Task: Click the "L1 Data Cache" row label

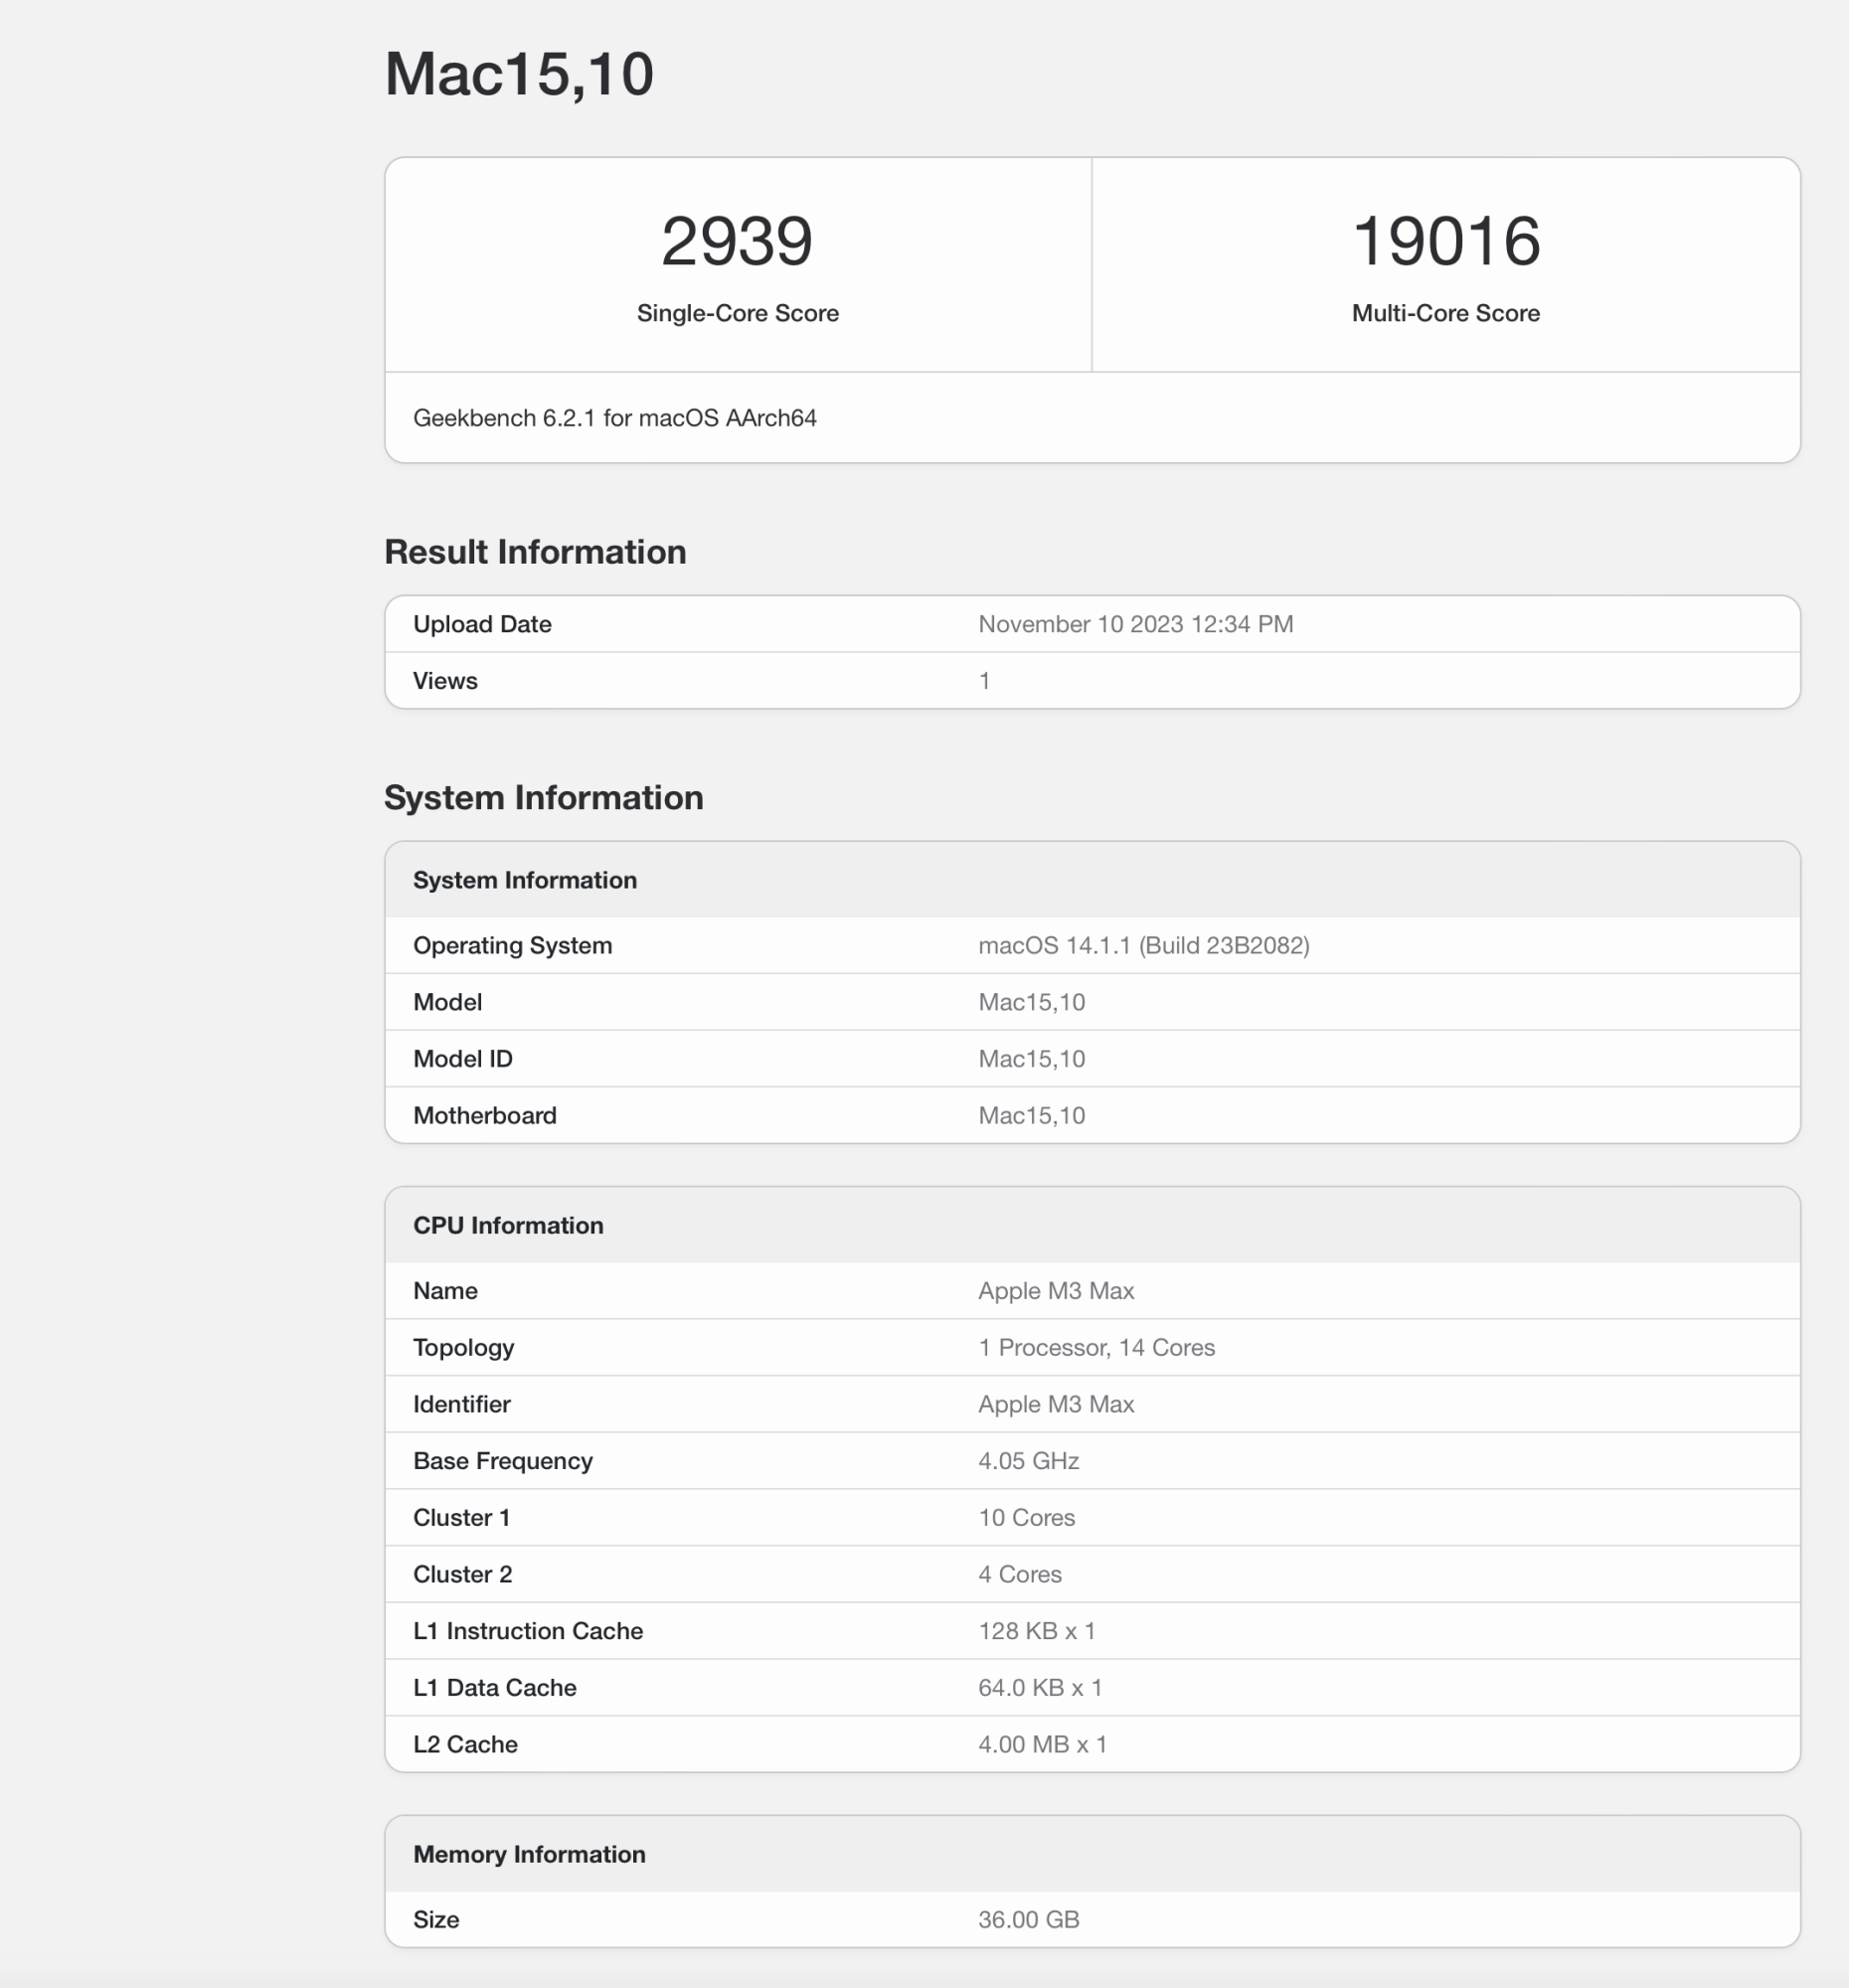Action: (x=495, y=1688)
